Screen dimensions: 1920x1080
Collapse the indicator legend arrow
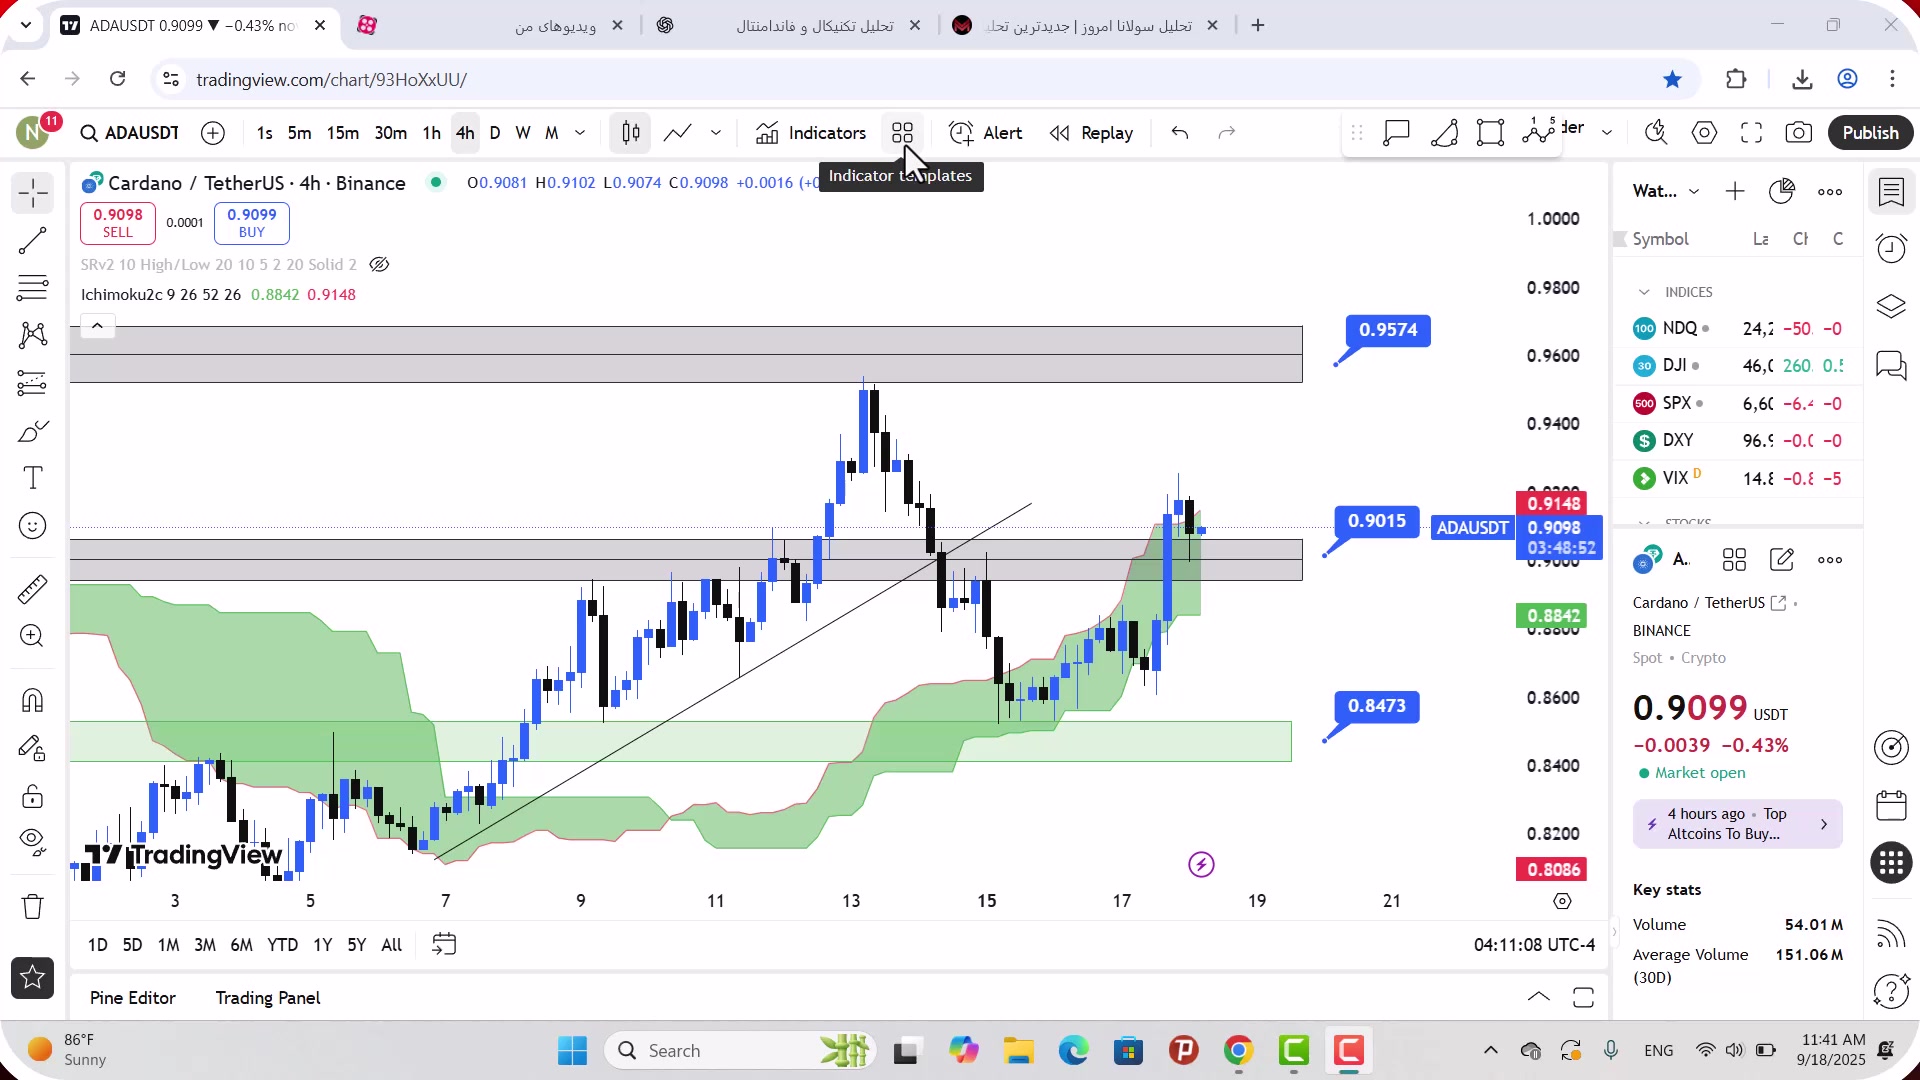97,326
